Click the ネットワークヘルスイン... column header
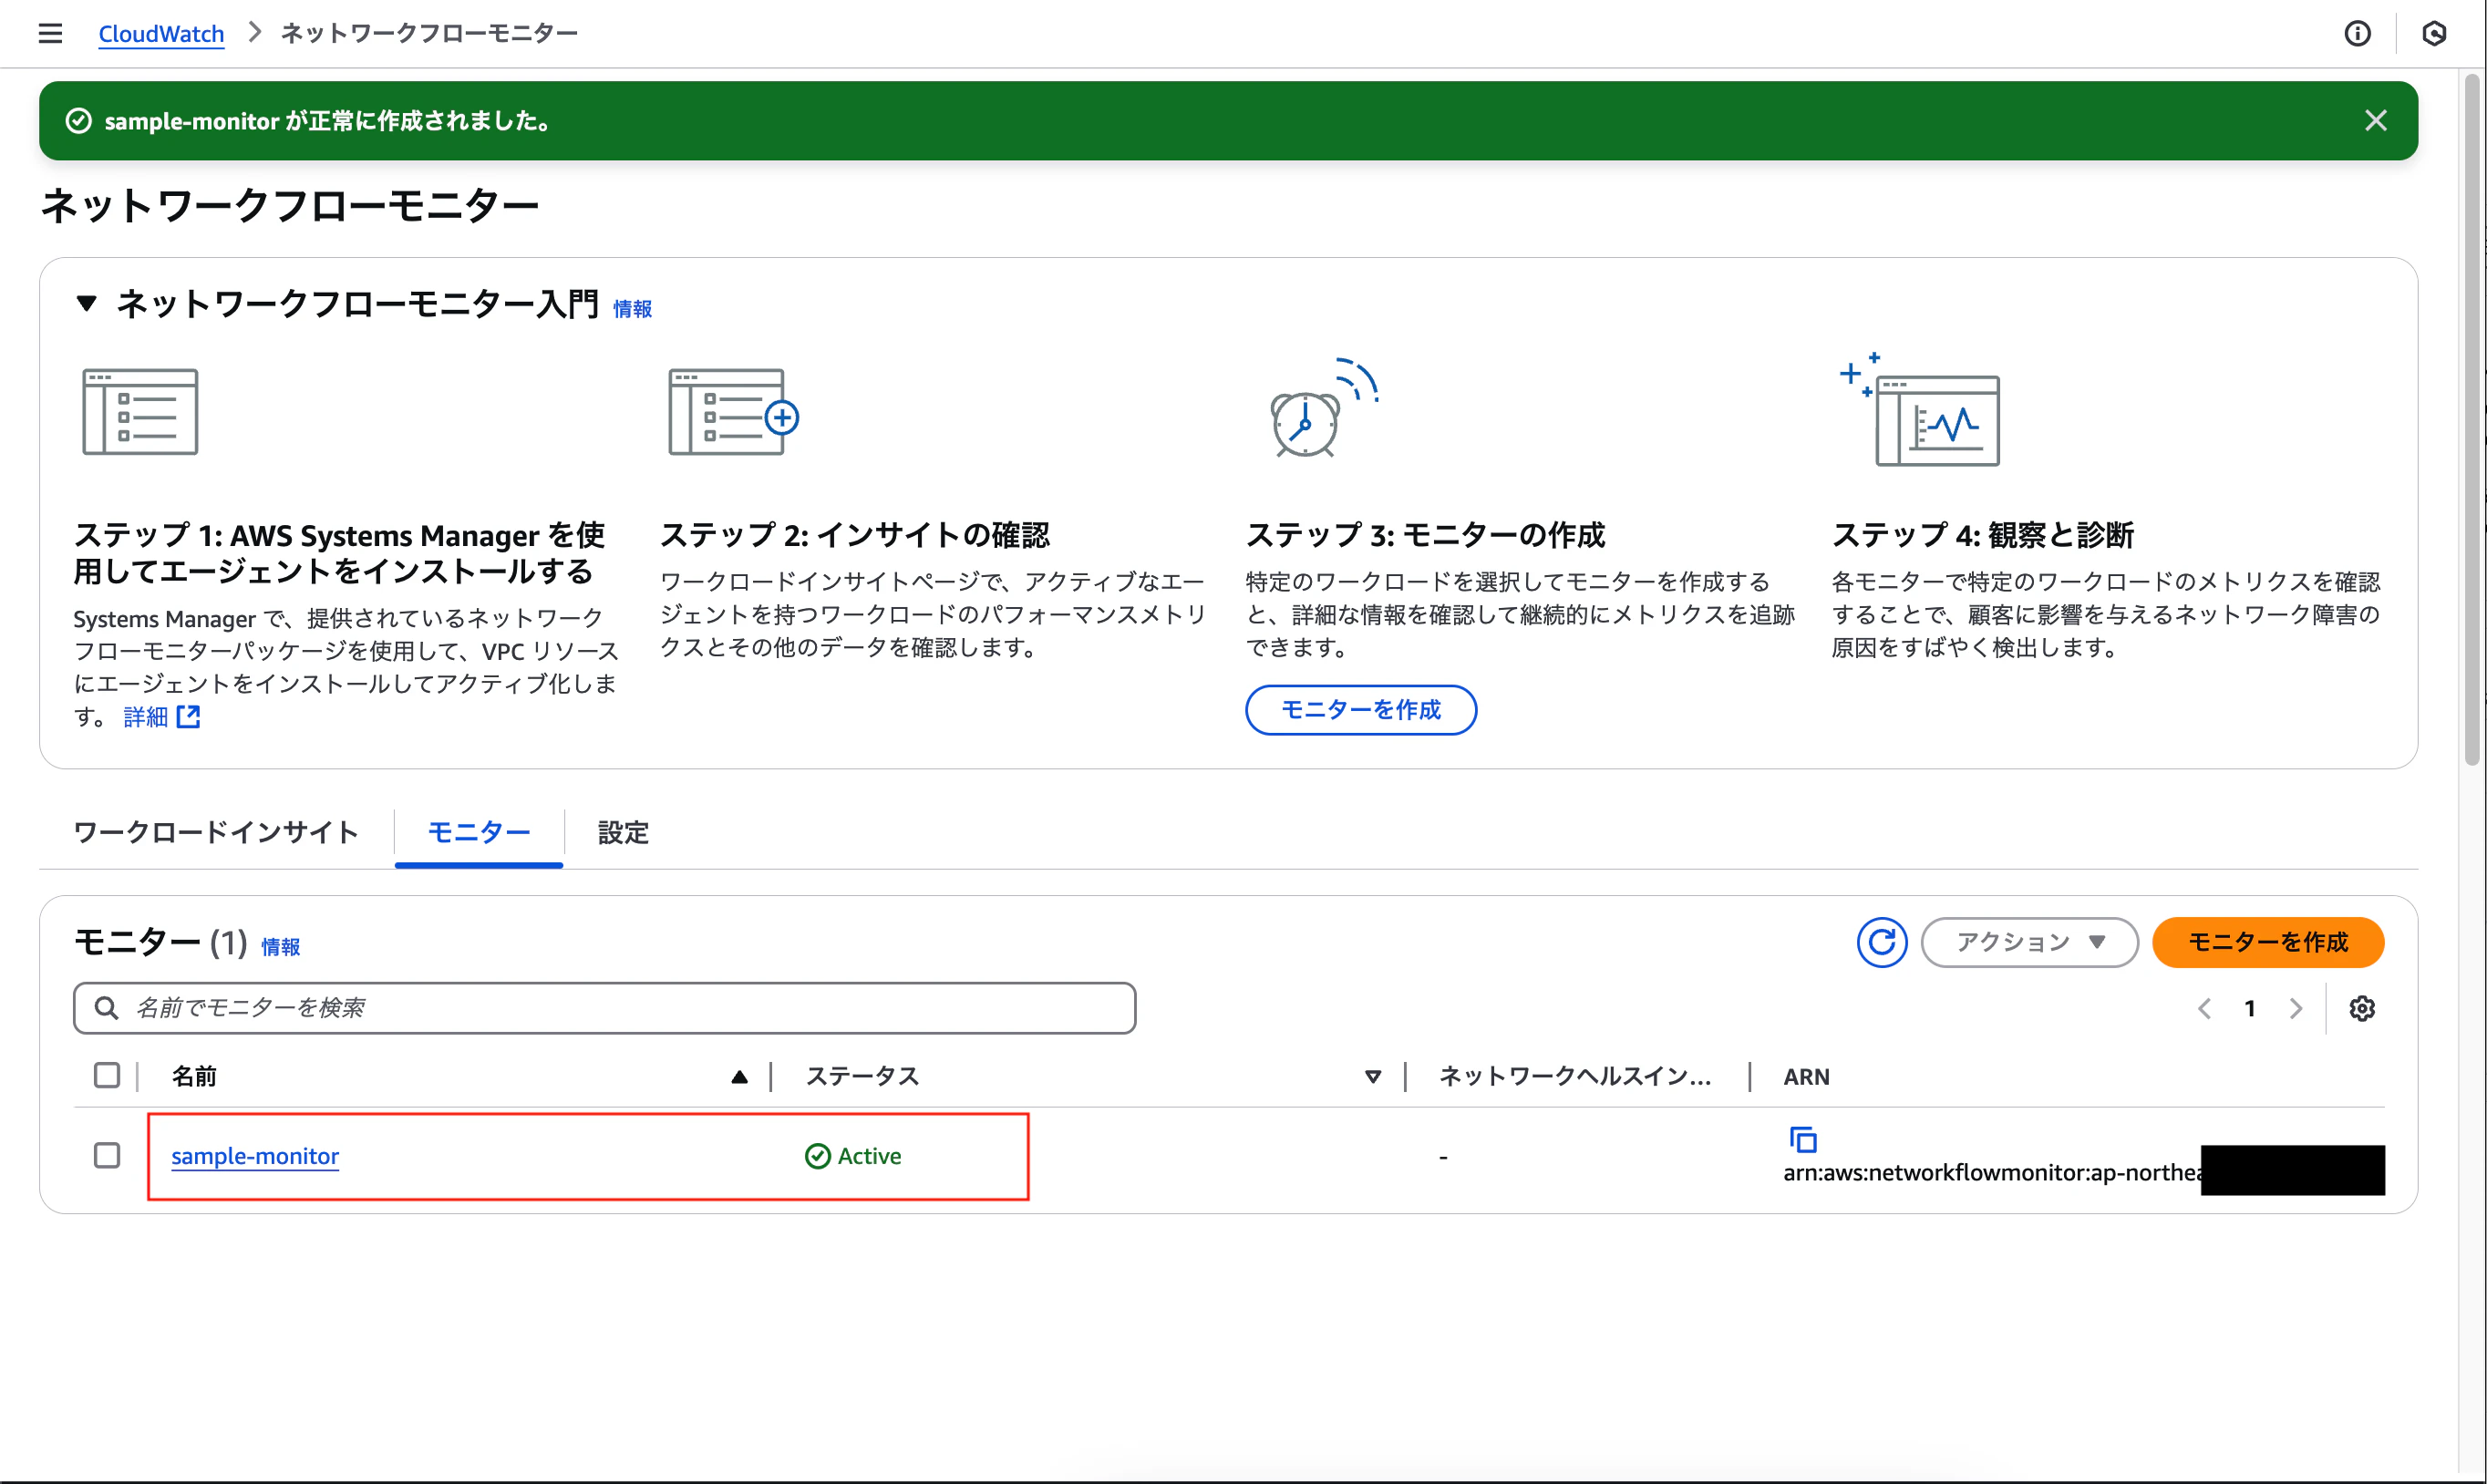The width and height of the screenshot is (2487, 1484). click(1575, 1077)
